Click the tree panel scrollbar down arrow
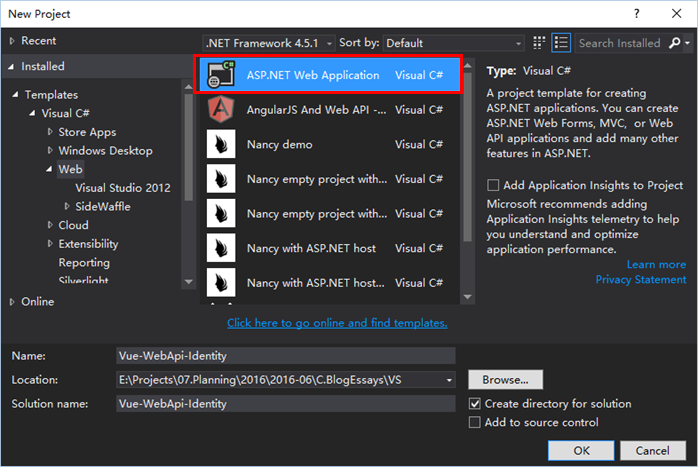Screen dimensions: 698x467 pyautogui.click(x=189, y=281)
